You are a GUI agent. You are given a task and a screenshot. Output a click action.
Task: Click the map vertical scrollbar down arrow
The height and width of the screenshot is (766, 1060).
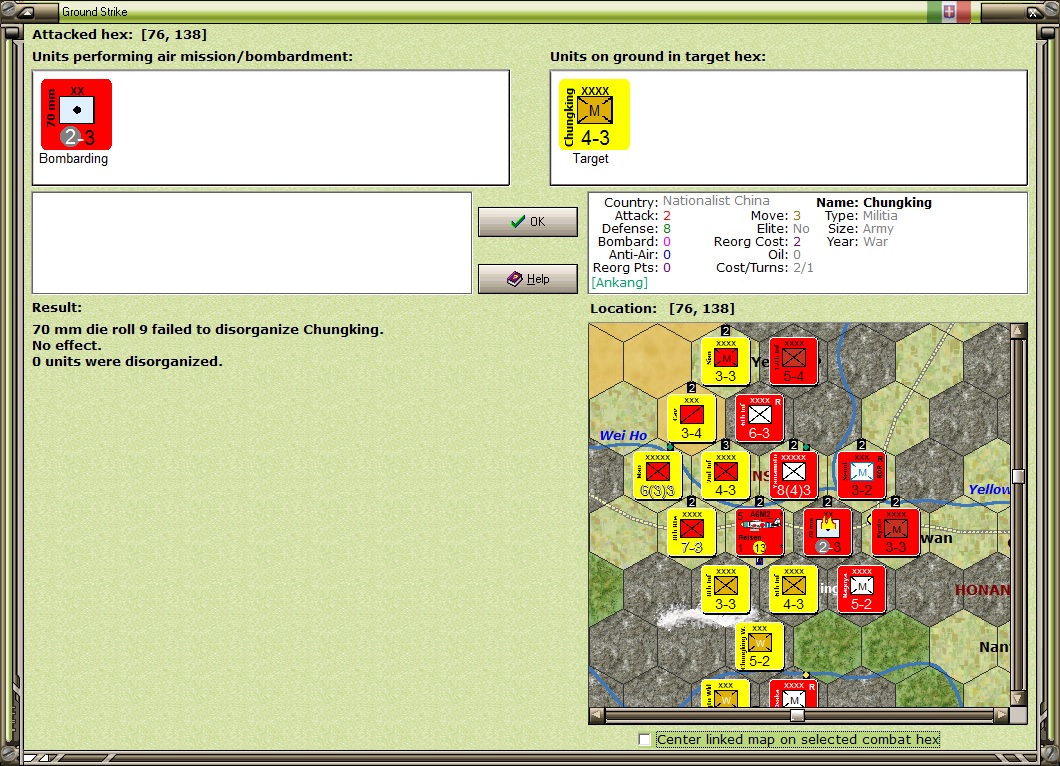pyautogui.click(x=1018, y=698)
